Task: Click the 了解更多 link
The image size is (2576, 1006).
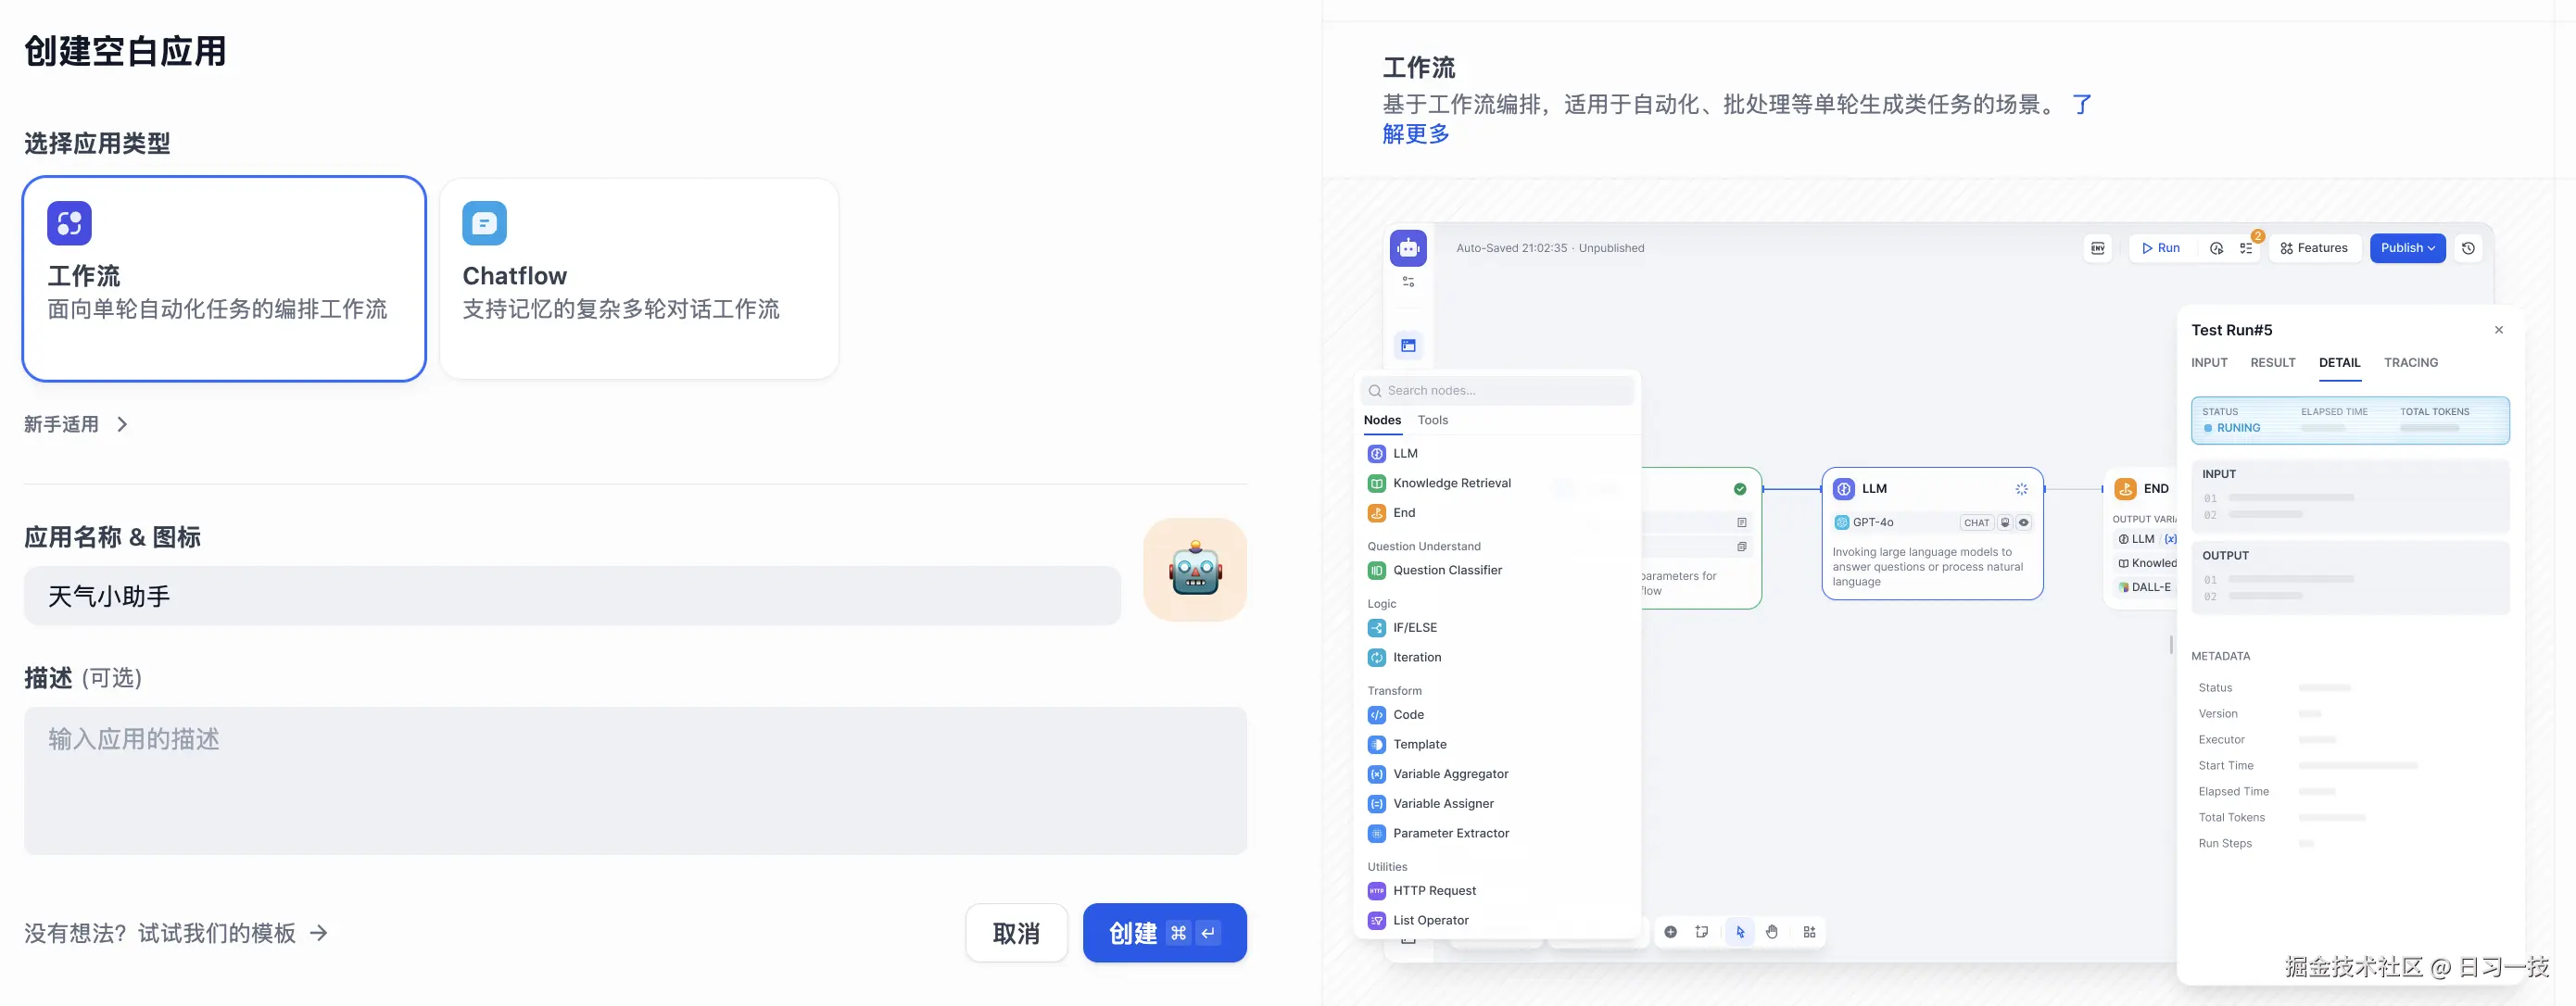Action: [x=1415, y=134]
